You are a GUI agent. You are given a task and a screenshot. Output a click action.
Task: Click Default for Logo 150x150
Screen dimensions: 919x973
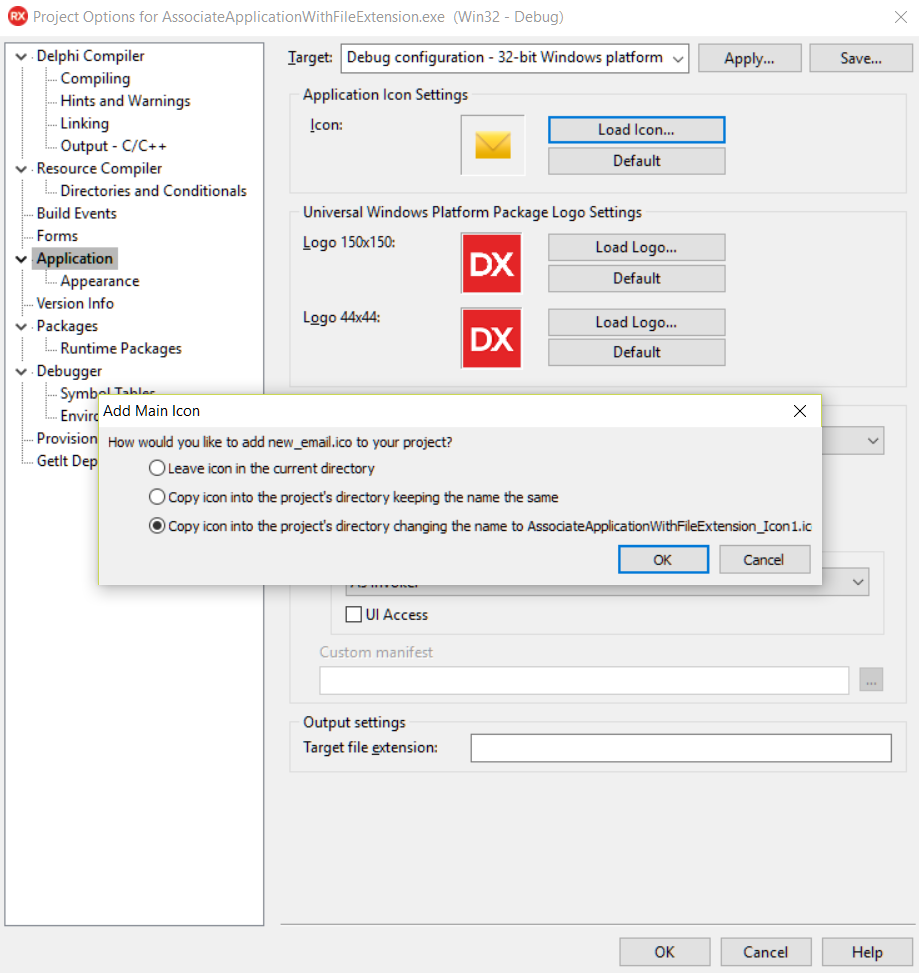click(x=637, y=278)
